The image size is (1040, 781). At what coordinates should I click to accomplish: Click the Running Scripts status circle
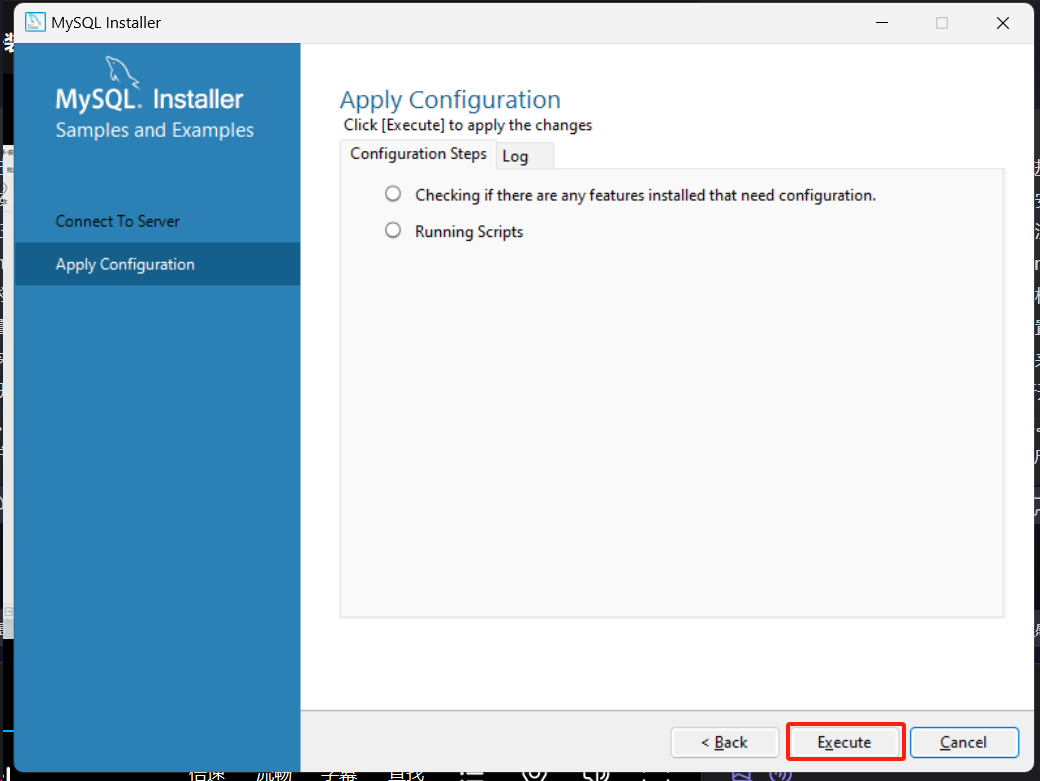(393, 230)
